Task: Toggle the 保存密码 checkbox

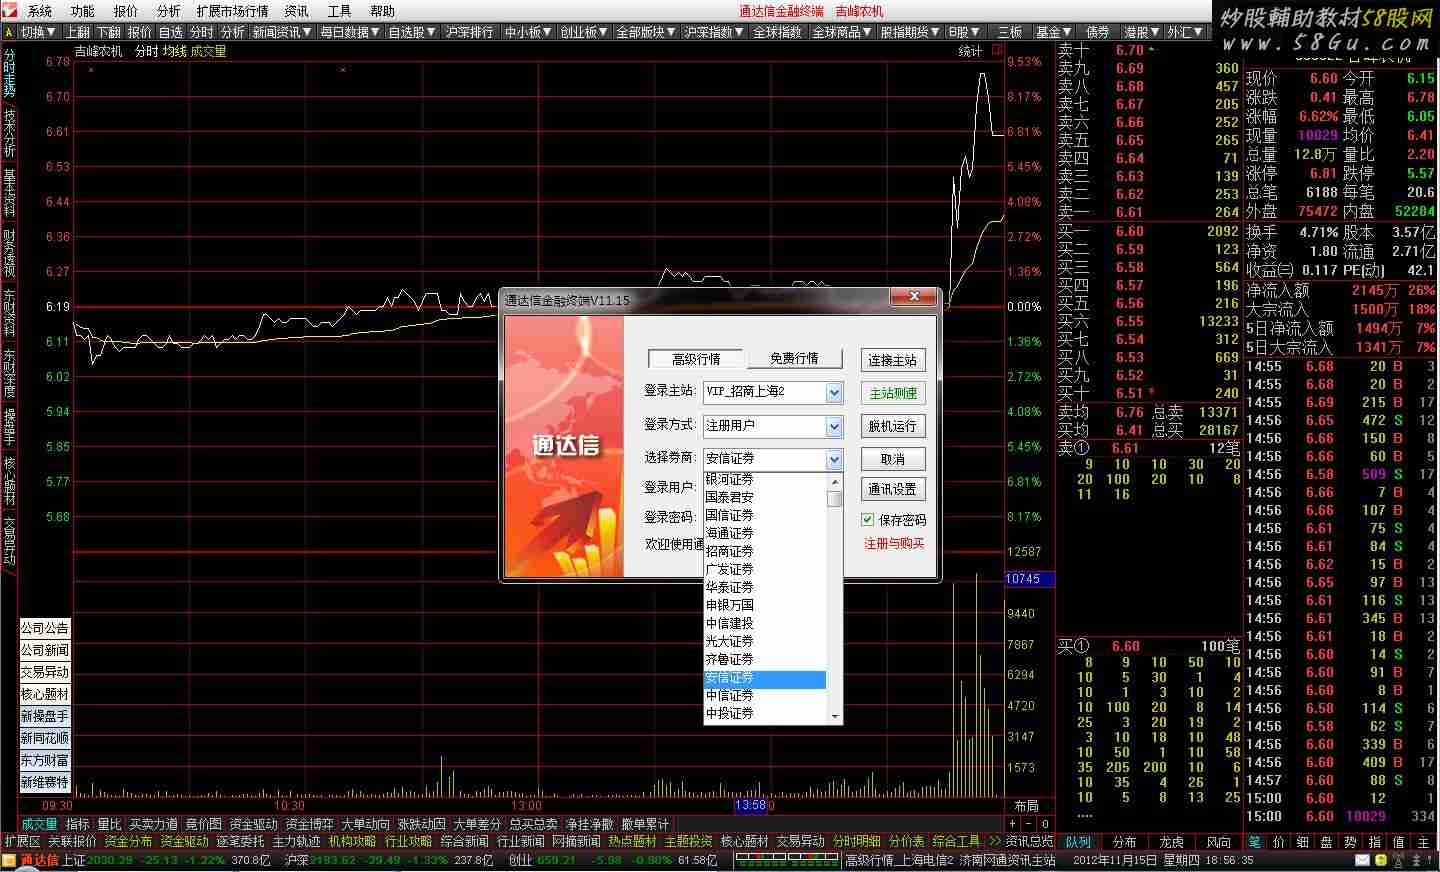Action: click(x=867, y=519)
